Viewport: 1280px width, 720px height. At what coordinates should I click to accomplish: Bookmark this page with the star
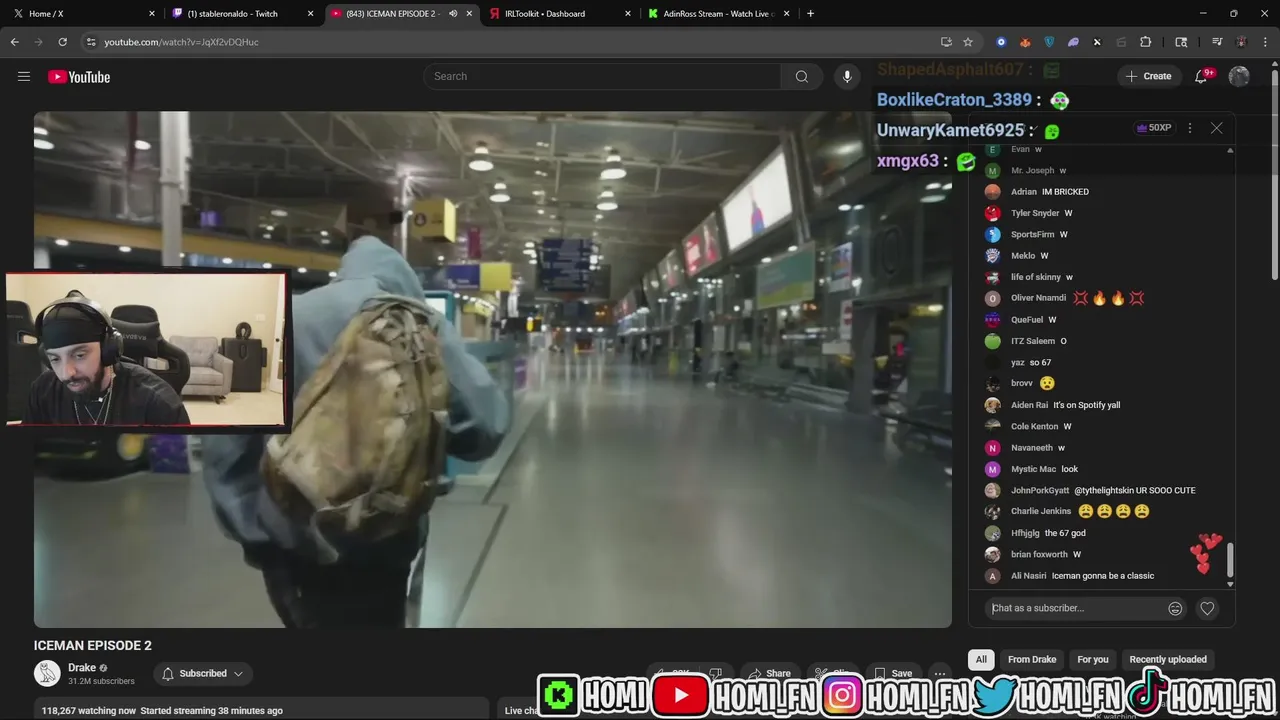[968, 42]
